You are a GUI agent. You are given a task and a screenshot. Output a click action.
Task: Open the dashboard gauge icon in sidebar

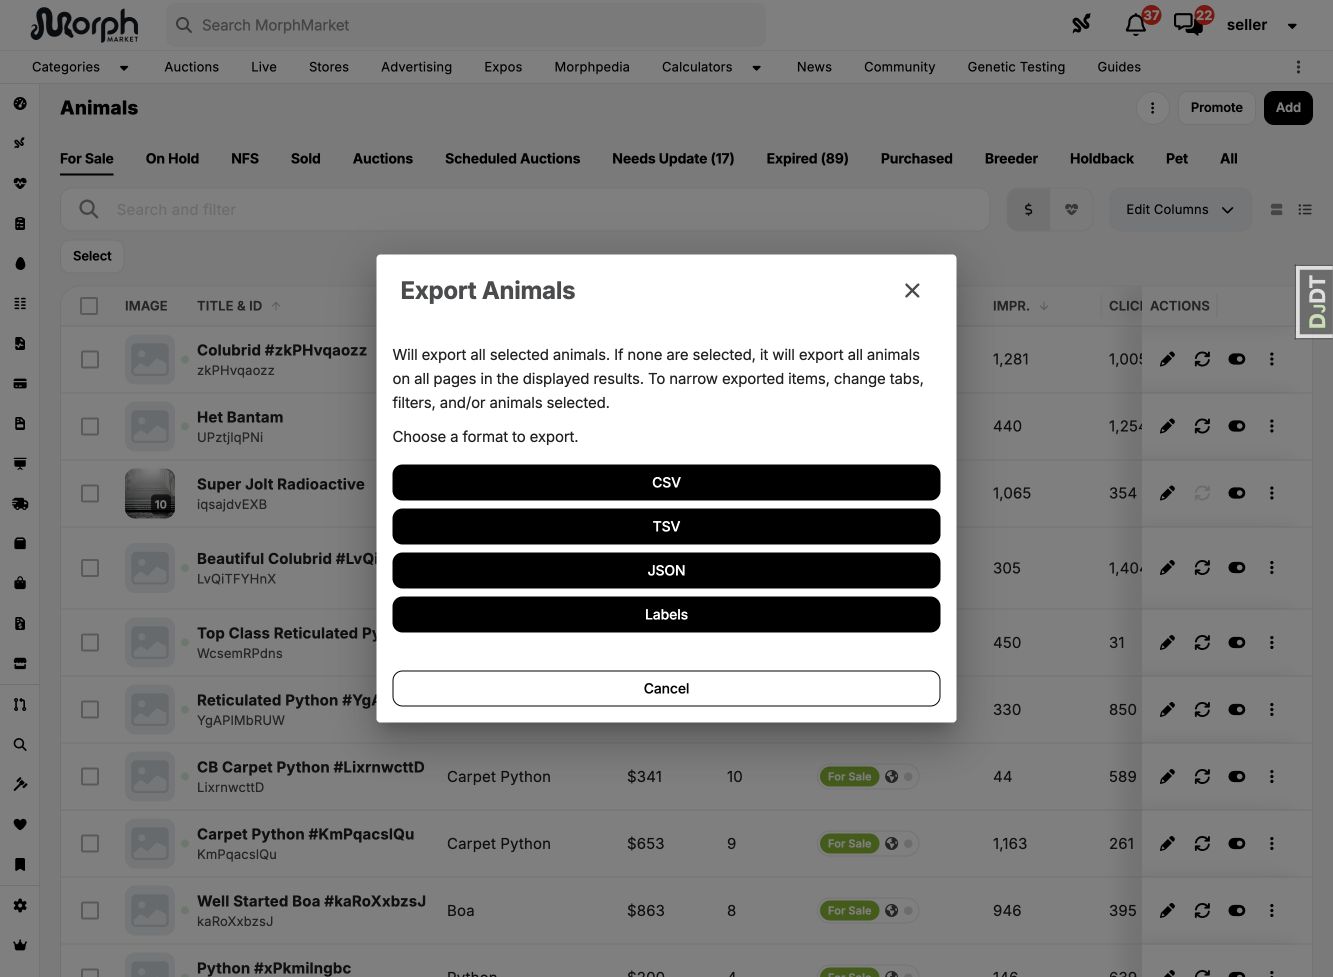(20, 104)
